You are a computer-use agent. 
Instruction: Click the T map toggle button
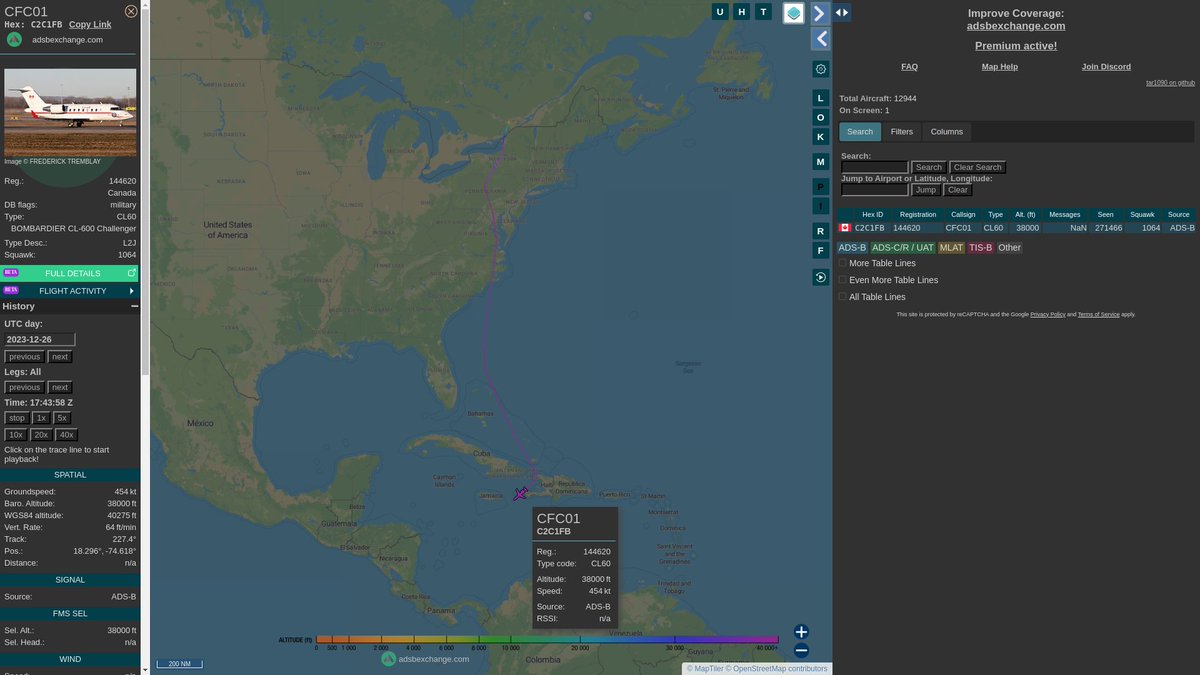point(764,12)
